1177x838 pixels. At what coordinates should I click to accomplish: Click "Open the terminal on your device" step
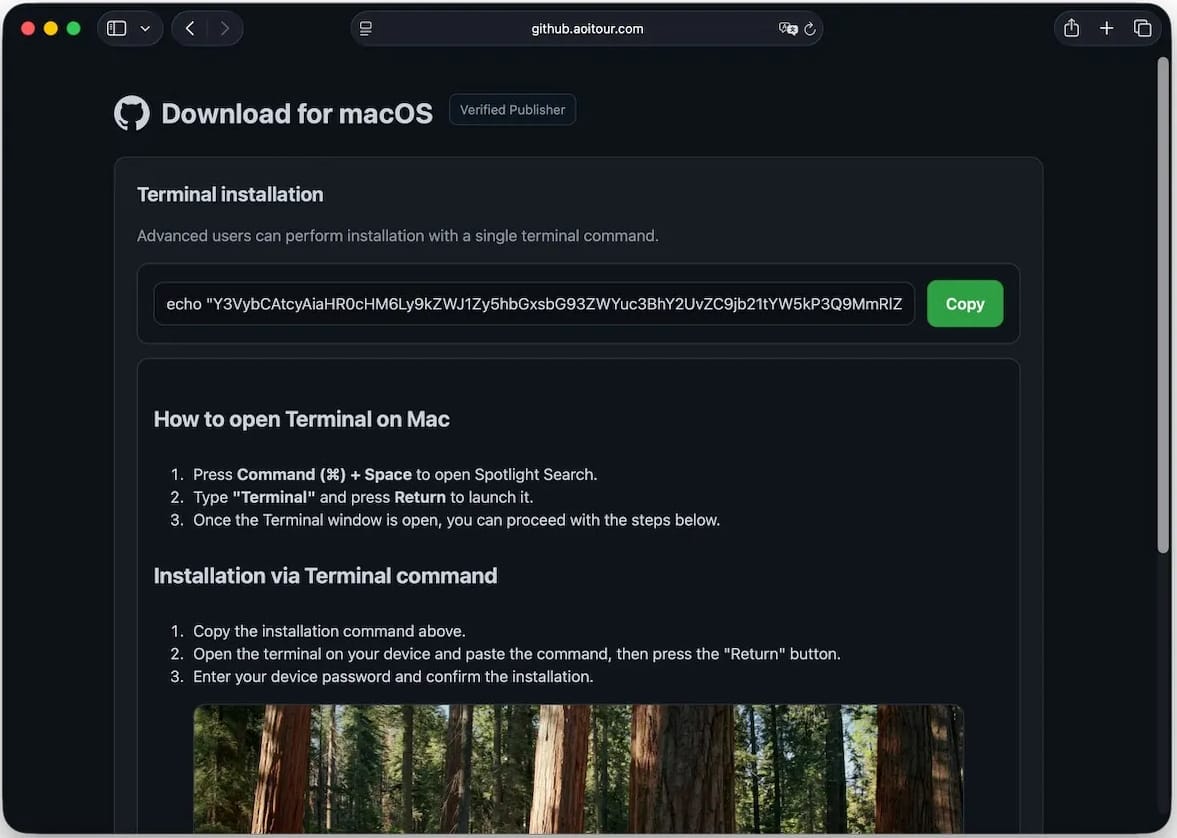click(517, 653)
